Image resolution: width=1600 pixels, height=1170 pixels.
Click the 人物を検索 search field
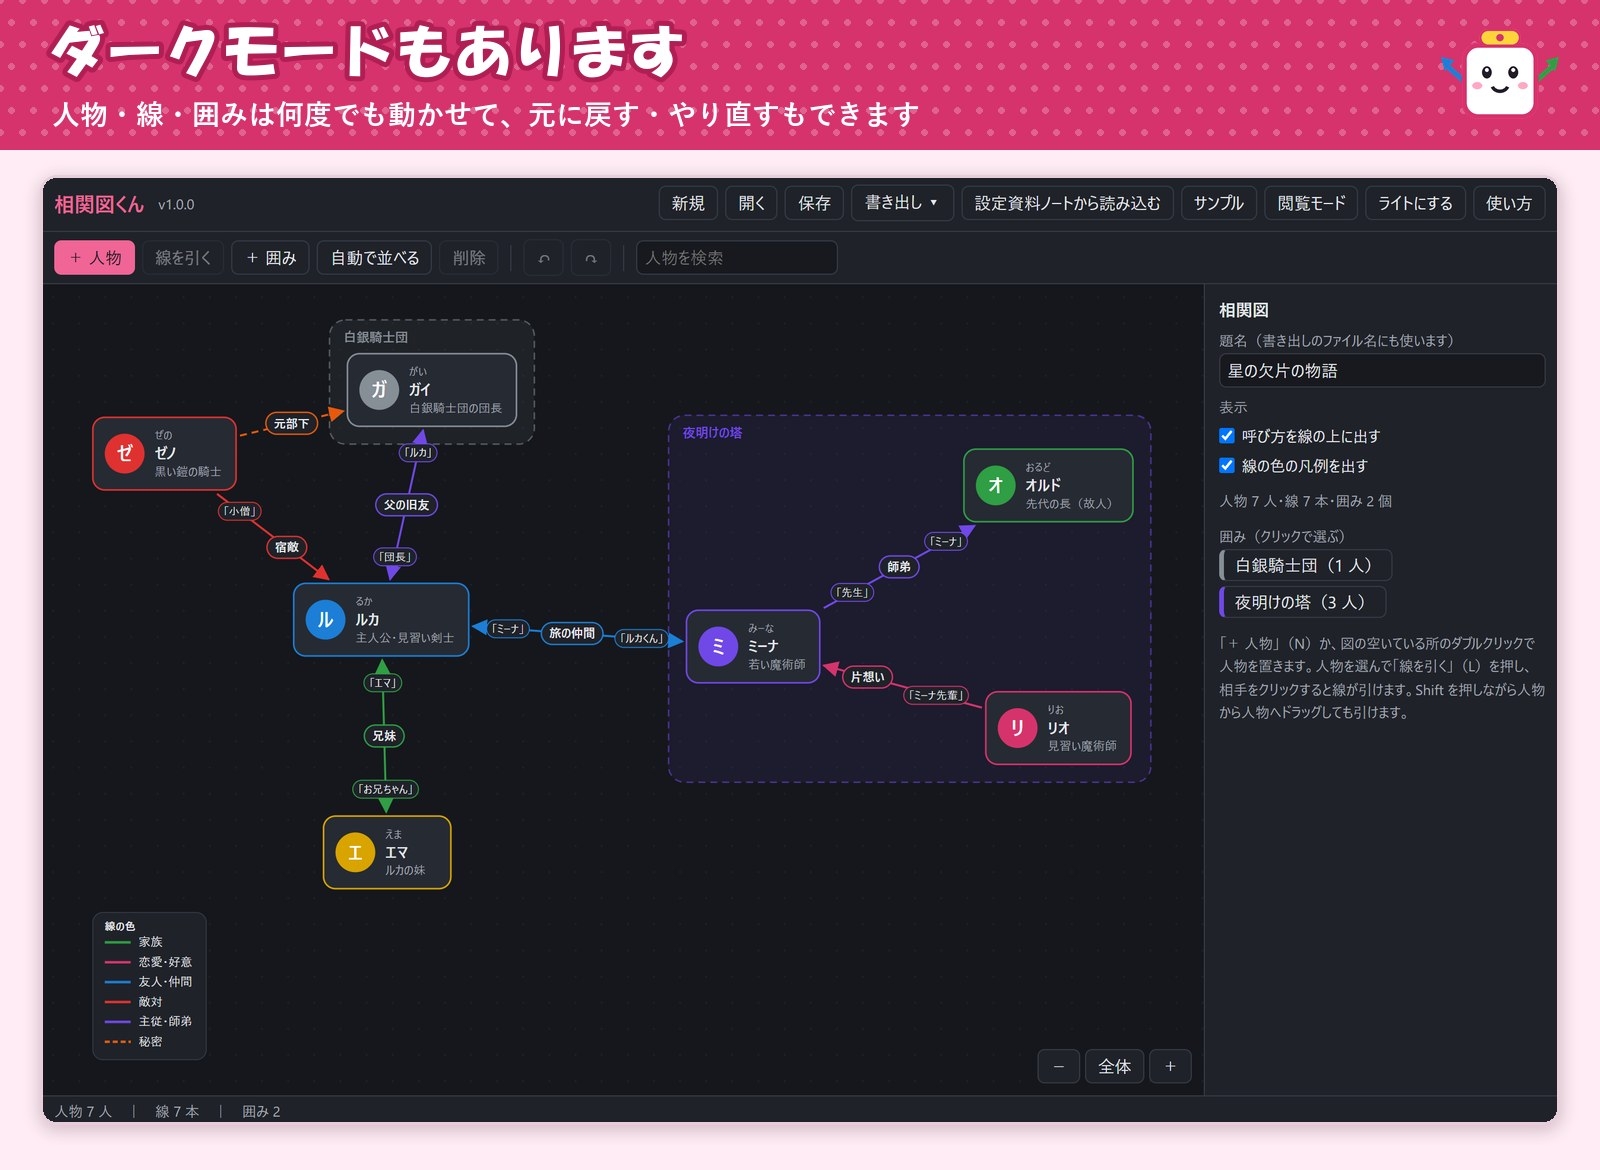click(x=737, y=258)
